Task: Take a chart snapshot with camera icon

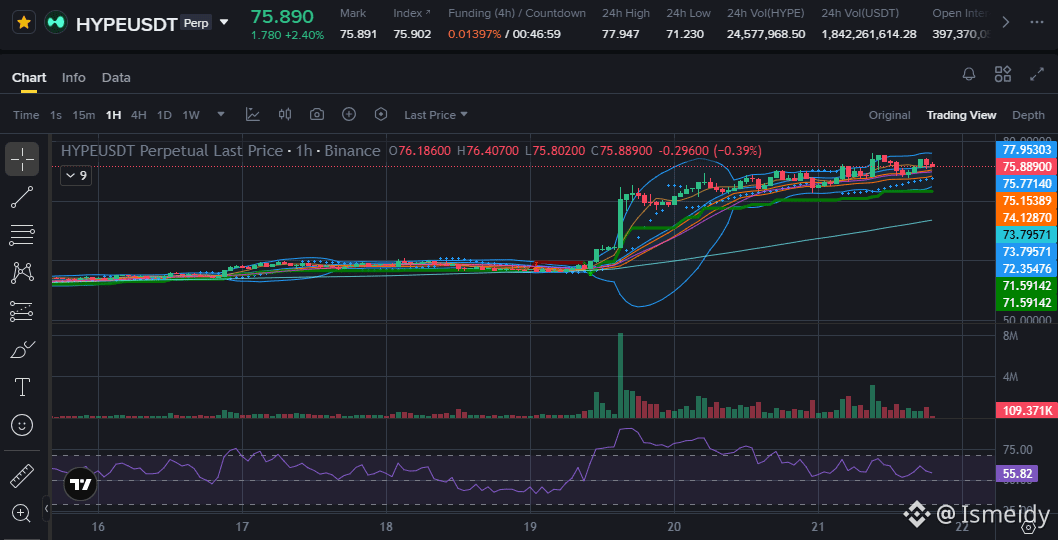Action: pos(317,115)
